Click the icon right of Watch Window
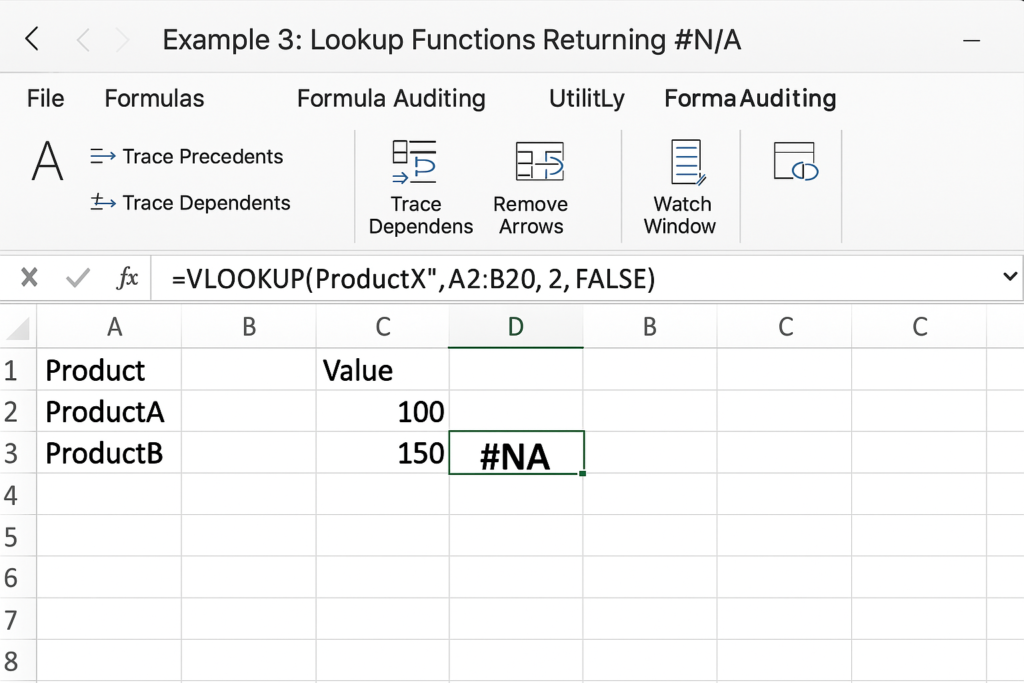The width and height of the screenshot is (1024, 683). click(x=795, y=162)
